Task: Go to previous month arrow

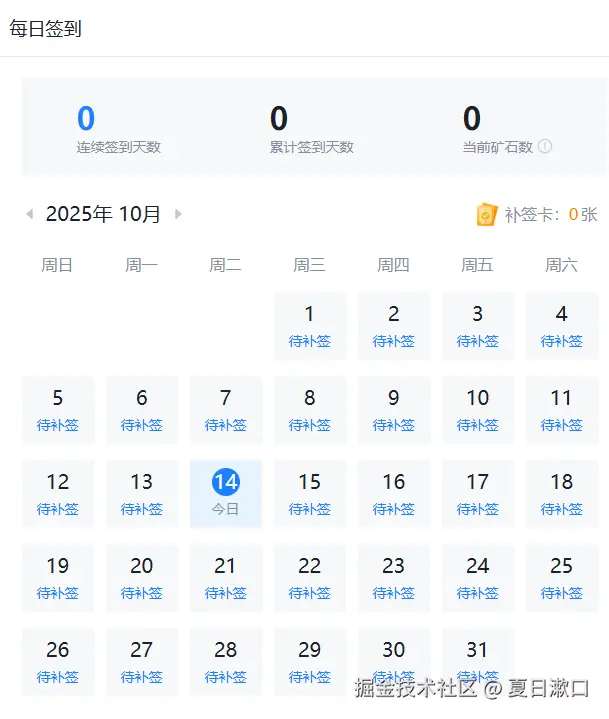Action: tap(30, 214)
